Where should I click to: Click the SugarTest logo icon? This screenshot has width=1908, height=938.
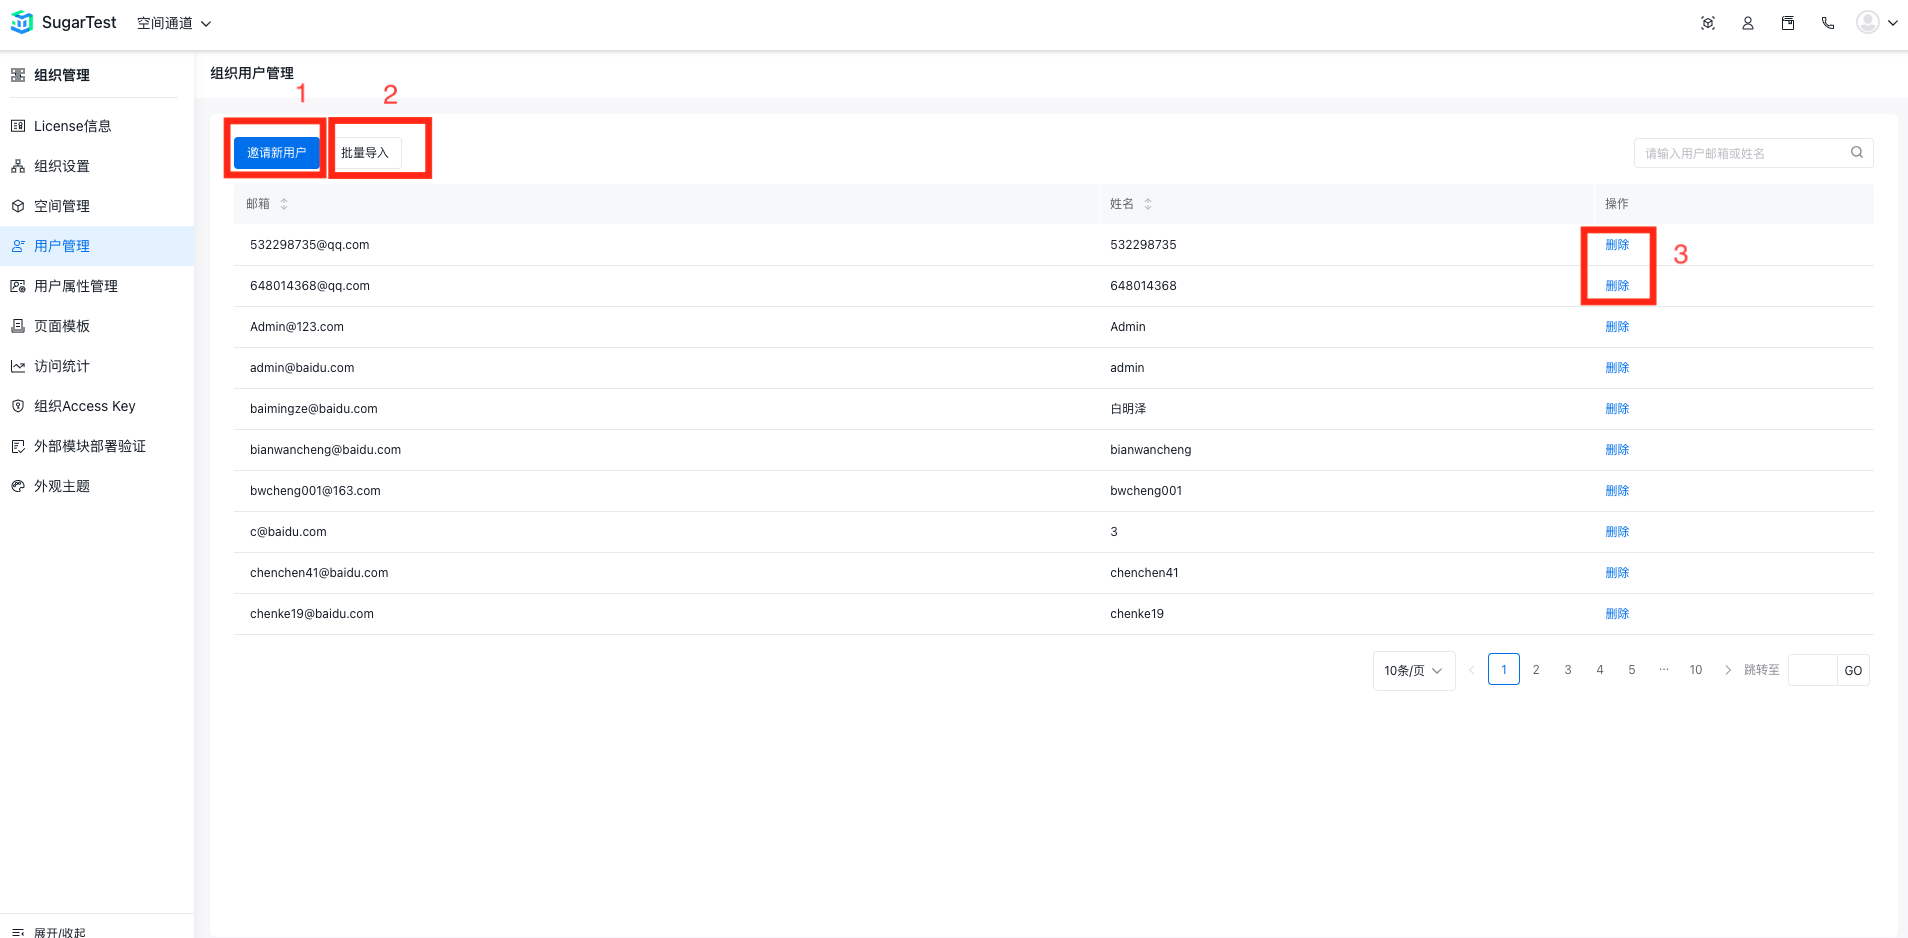tap(21, 22)
